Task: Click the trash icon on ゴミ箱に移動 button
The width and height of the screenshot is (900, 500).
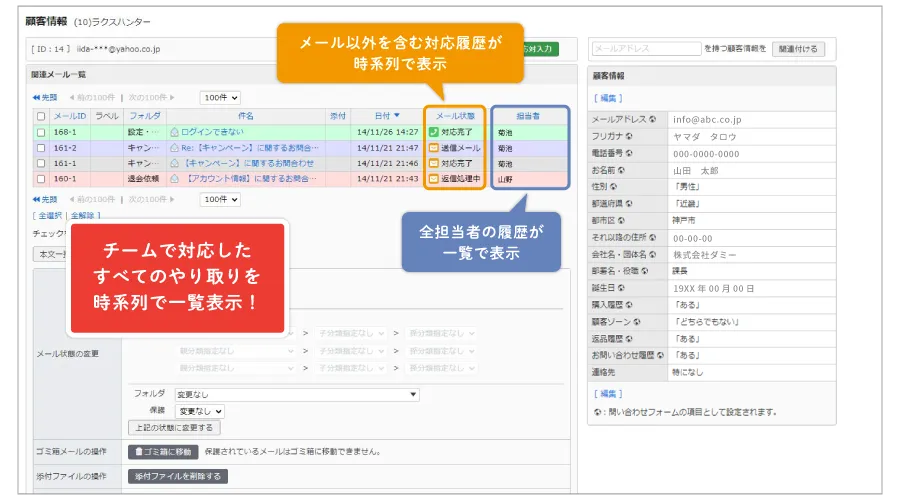Action: 138,451
